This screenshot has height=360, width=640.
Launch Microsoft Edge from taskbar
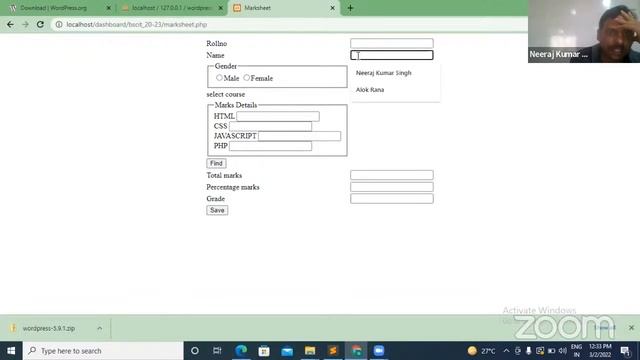(x=241, y=351)
